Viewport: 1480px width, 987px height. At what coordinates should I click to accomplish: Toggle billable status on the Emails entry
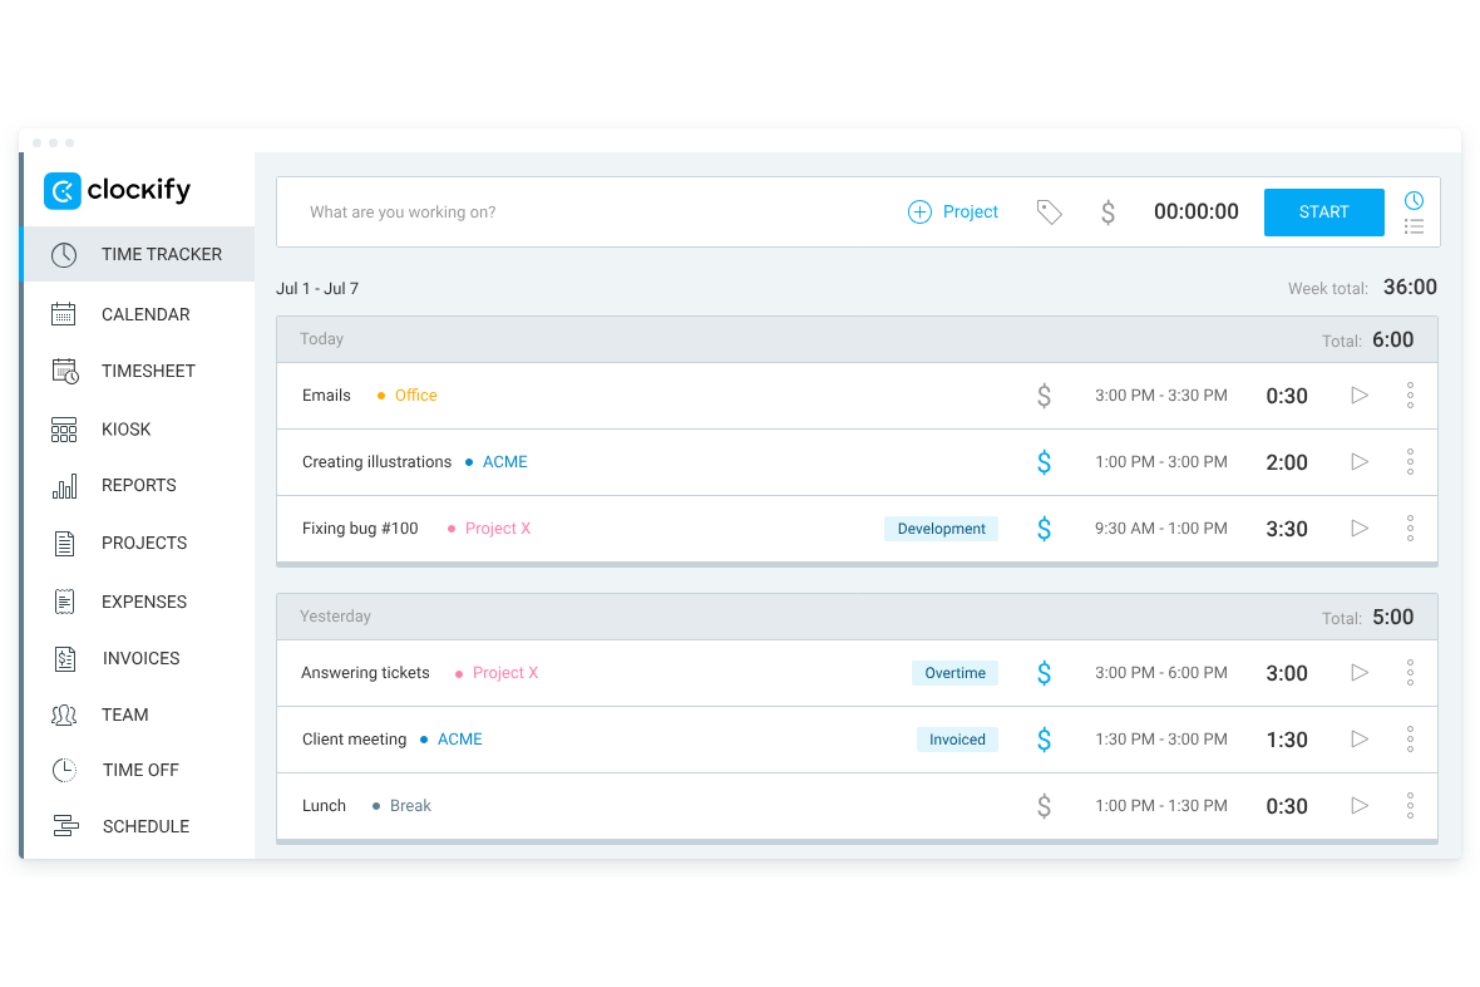pyautogui.click(x=1044, y=395)
